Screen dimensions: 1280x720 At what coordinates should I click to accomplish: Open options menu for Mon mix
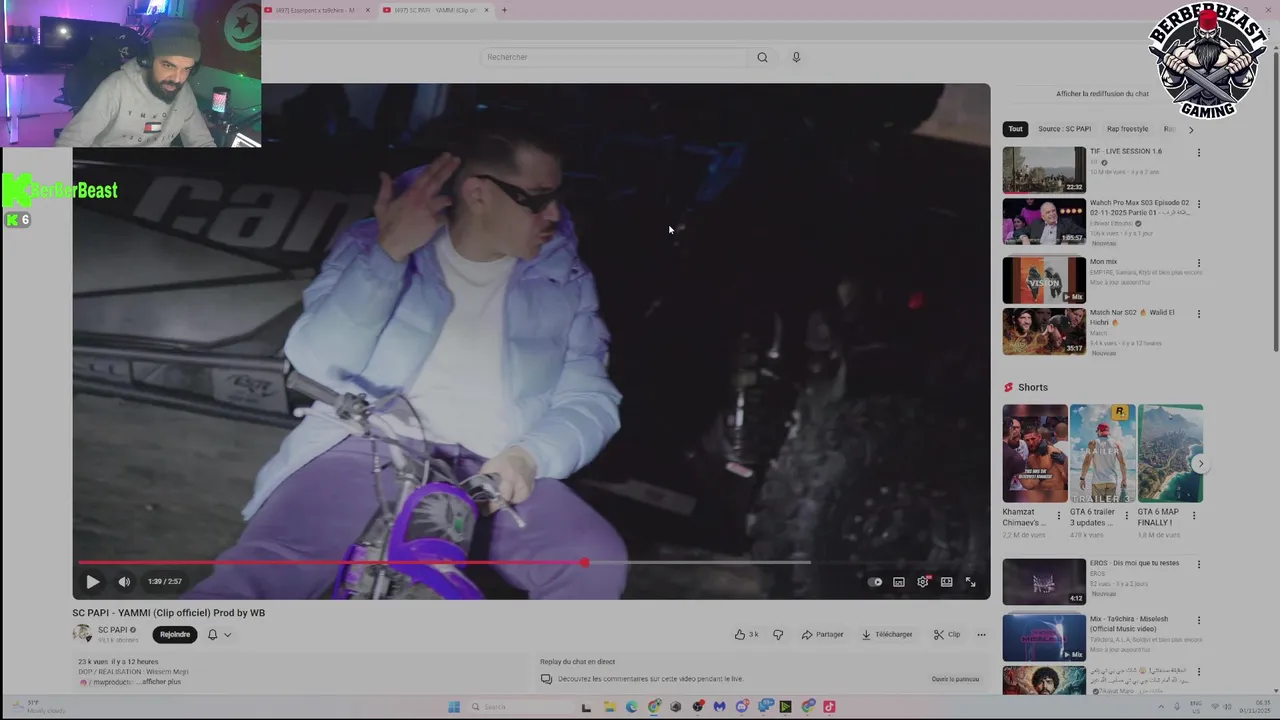point(1198,263)
